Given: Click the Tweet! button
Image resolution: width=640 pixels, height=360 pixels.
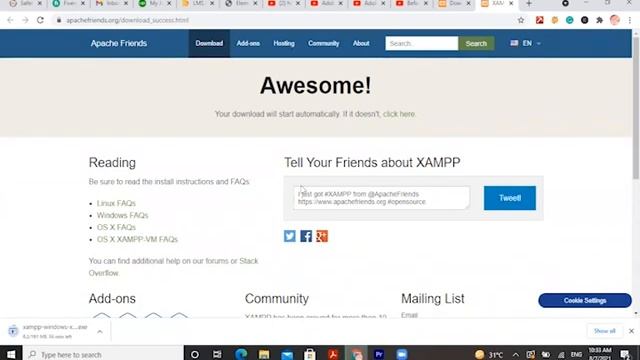Looking at the screenshot, I should (x=510, y=198).
